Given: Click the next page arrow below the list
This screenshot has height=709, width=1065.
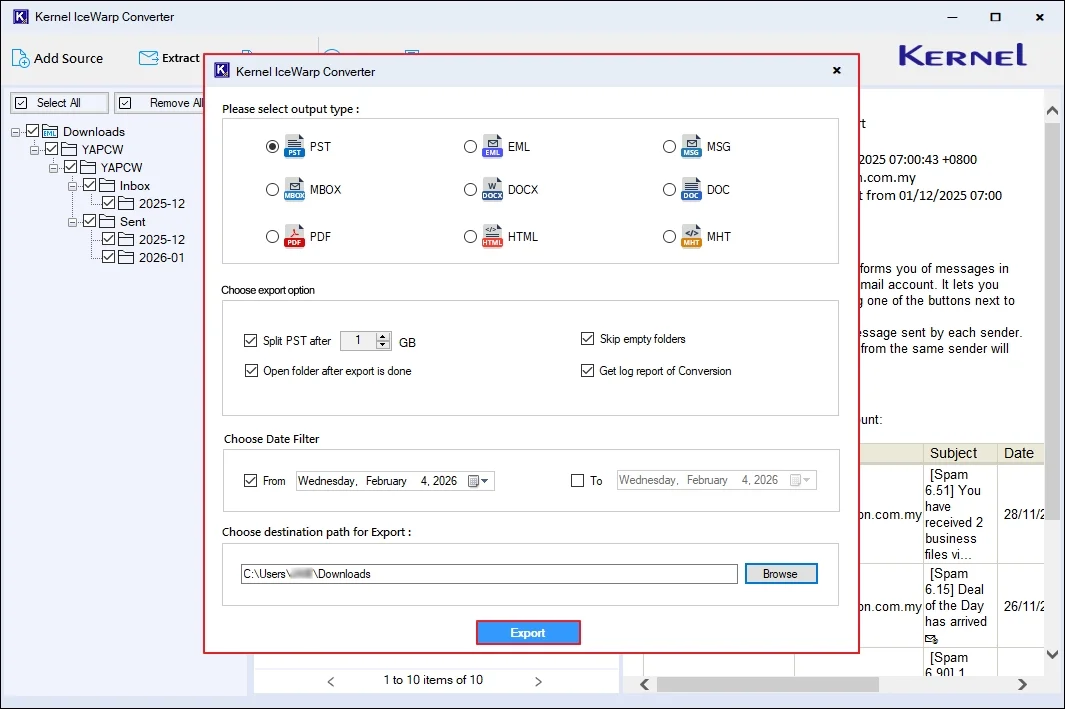Looking at the screenshot, I should coord(539,681).
